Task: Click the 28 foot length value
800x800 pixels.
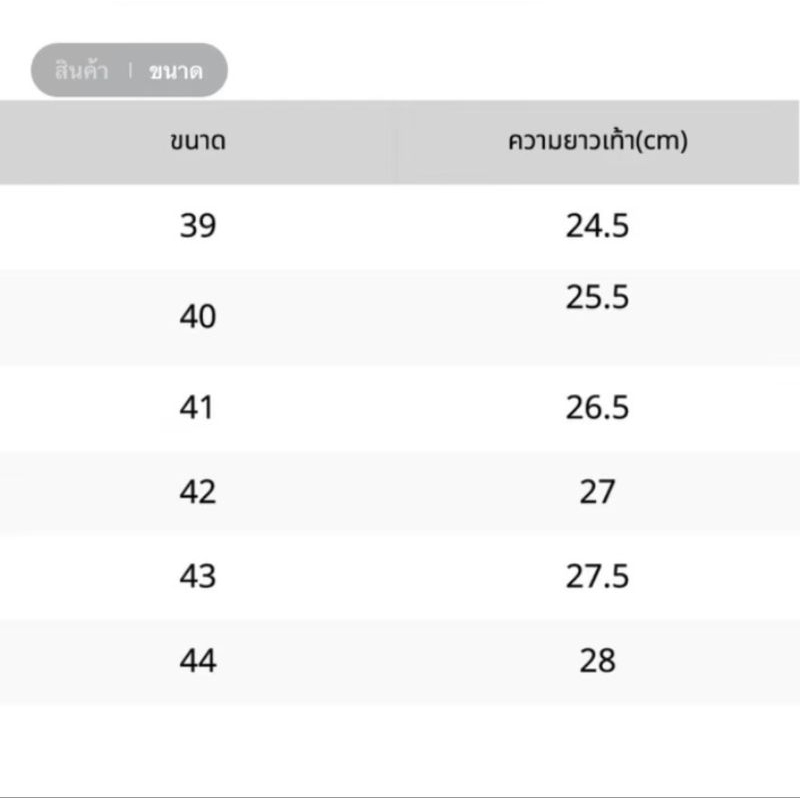Action: pos(597,661)
